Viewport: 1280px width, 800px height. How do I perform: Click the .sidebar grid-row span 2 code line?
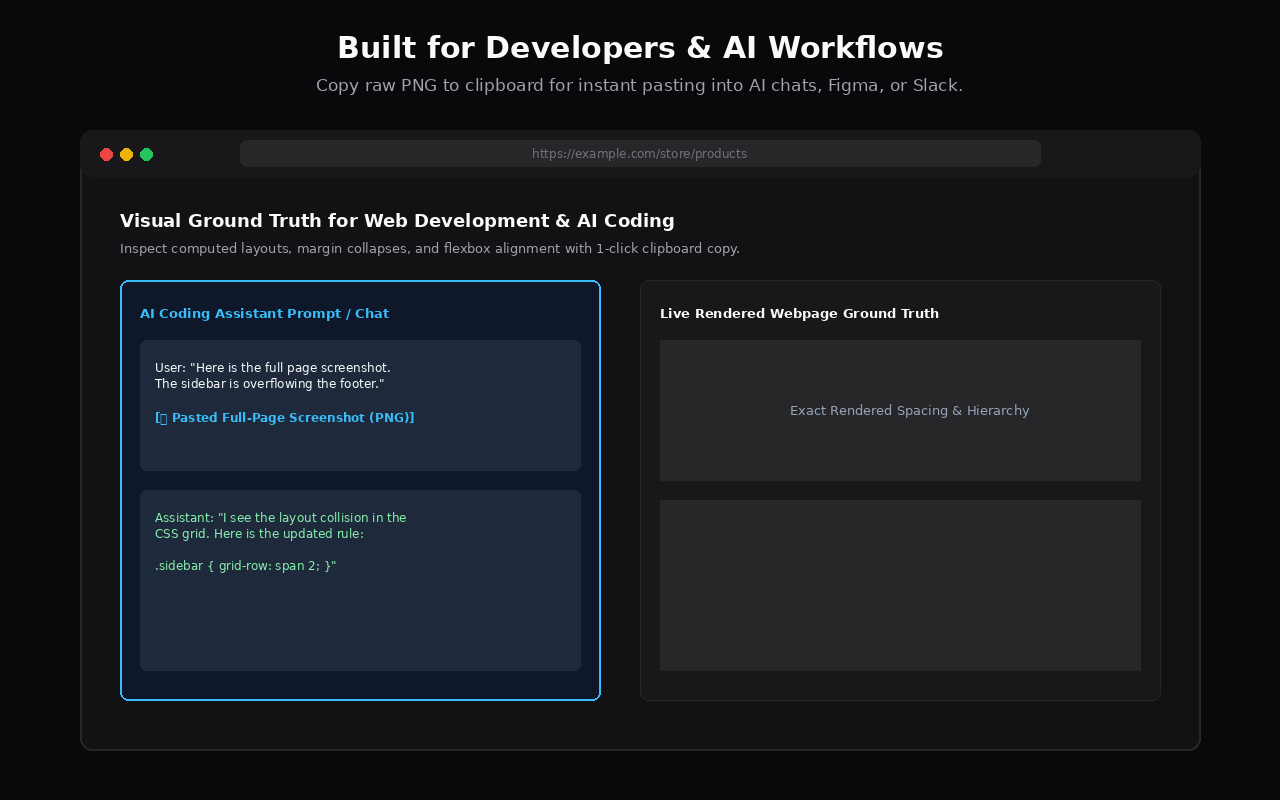pos(246,566)
